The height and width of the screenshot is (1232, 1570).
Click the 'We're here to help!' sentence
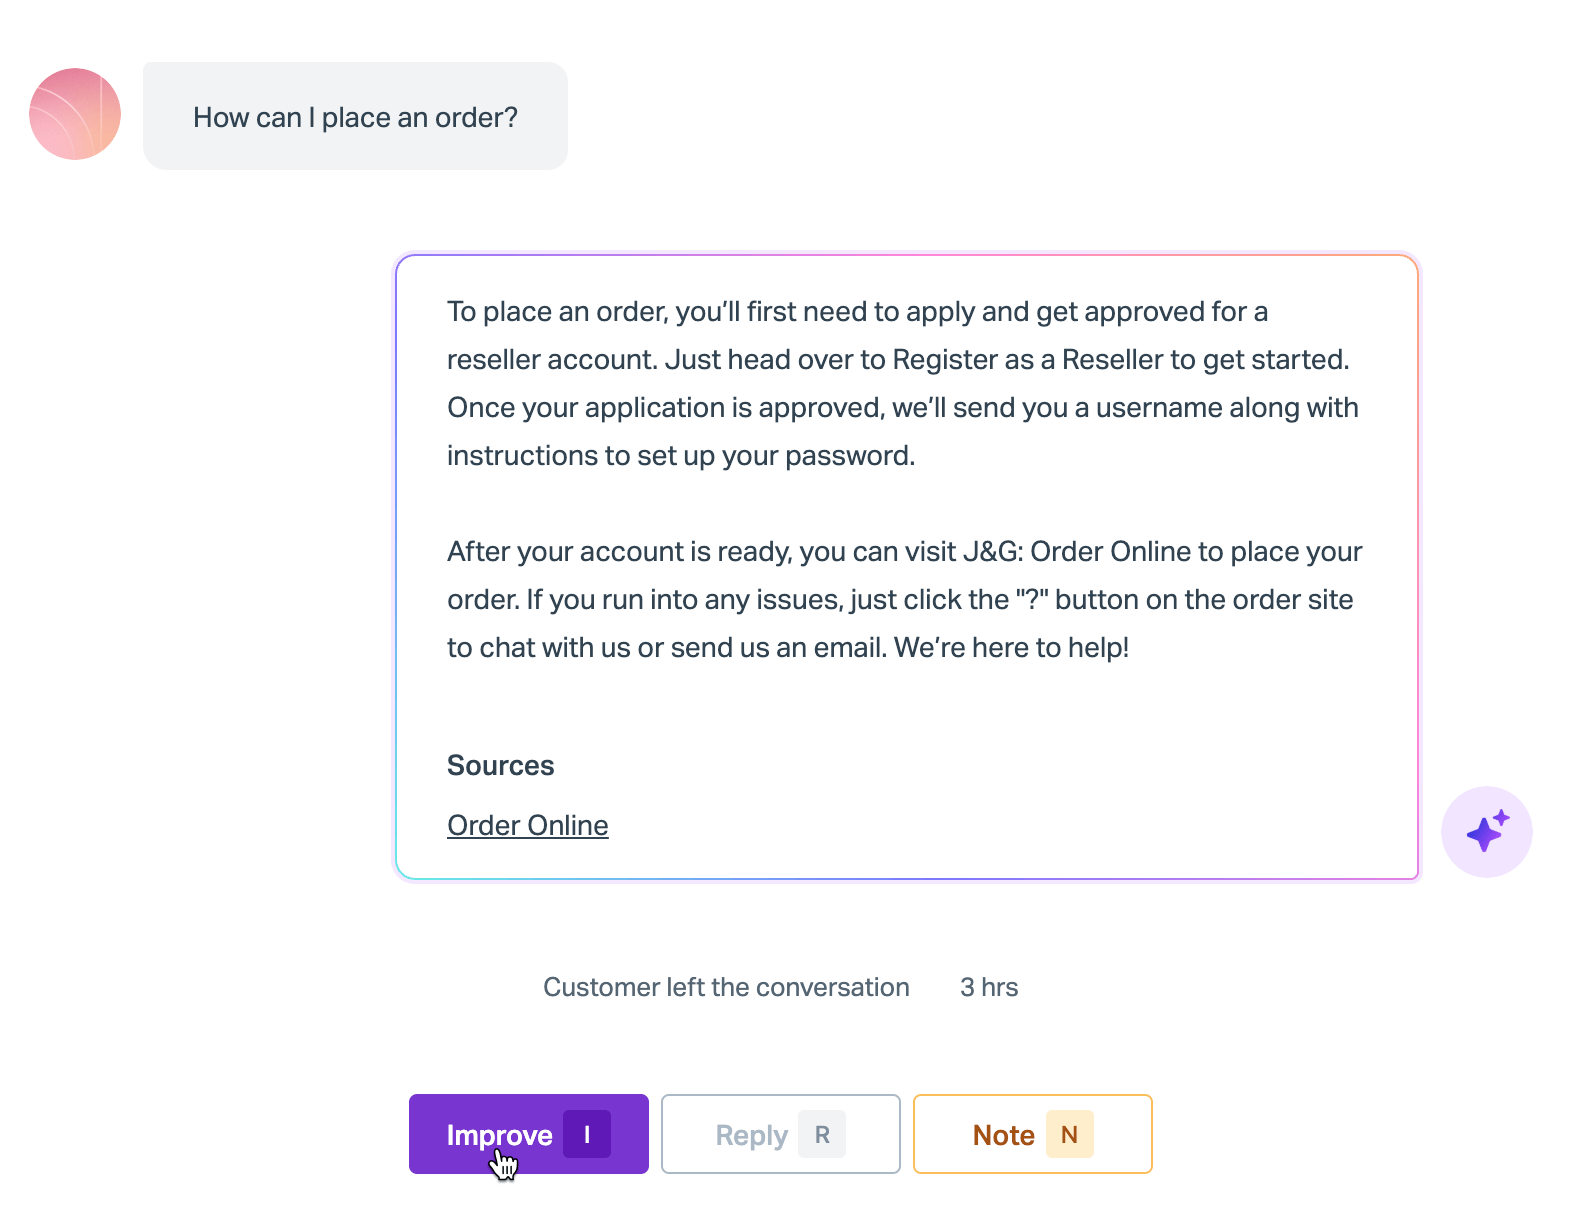click(1012, 647)
